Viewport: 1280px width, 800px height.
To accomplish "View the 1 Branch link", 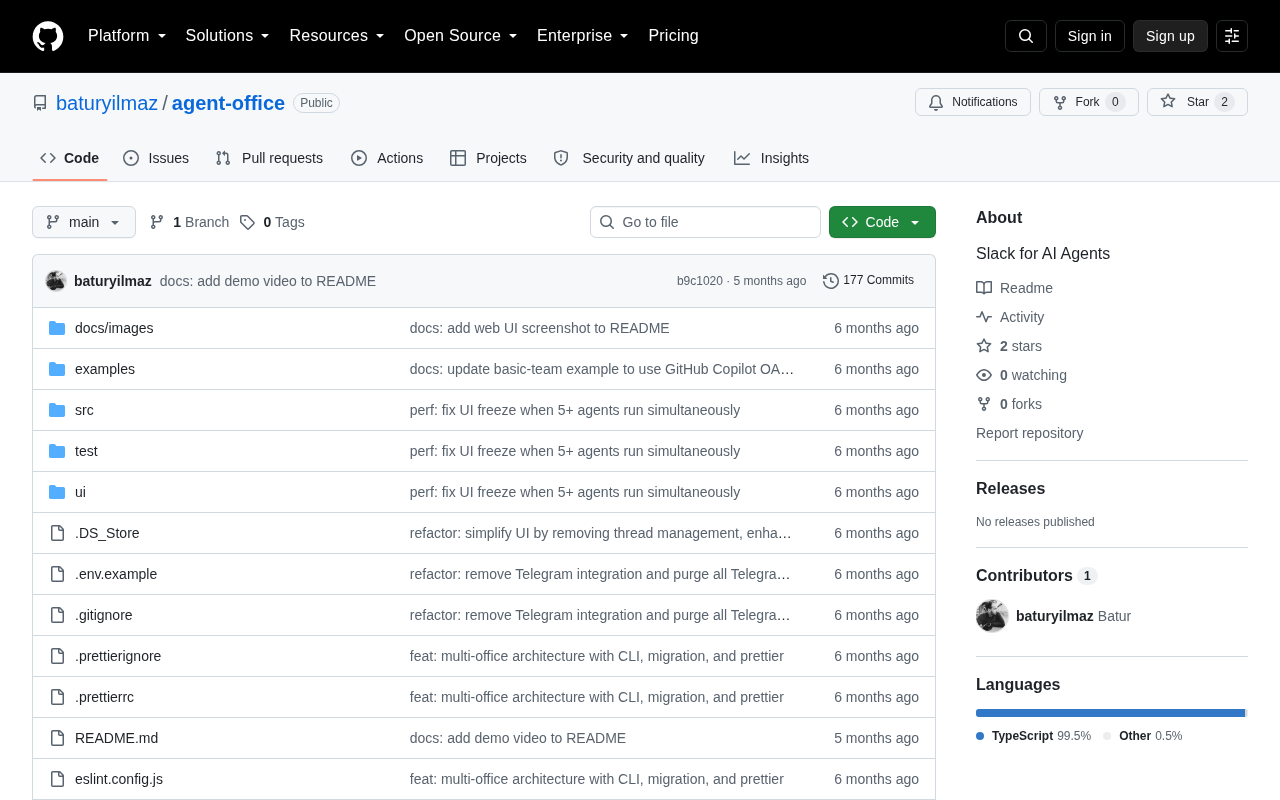I will (x=189, y=222).
